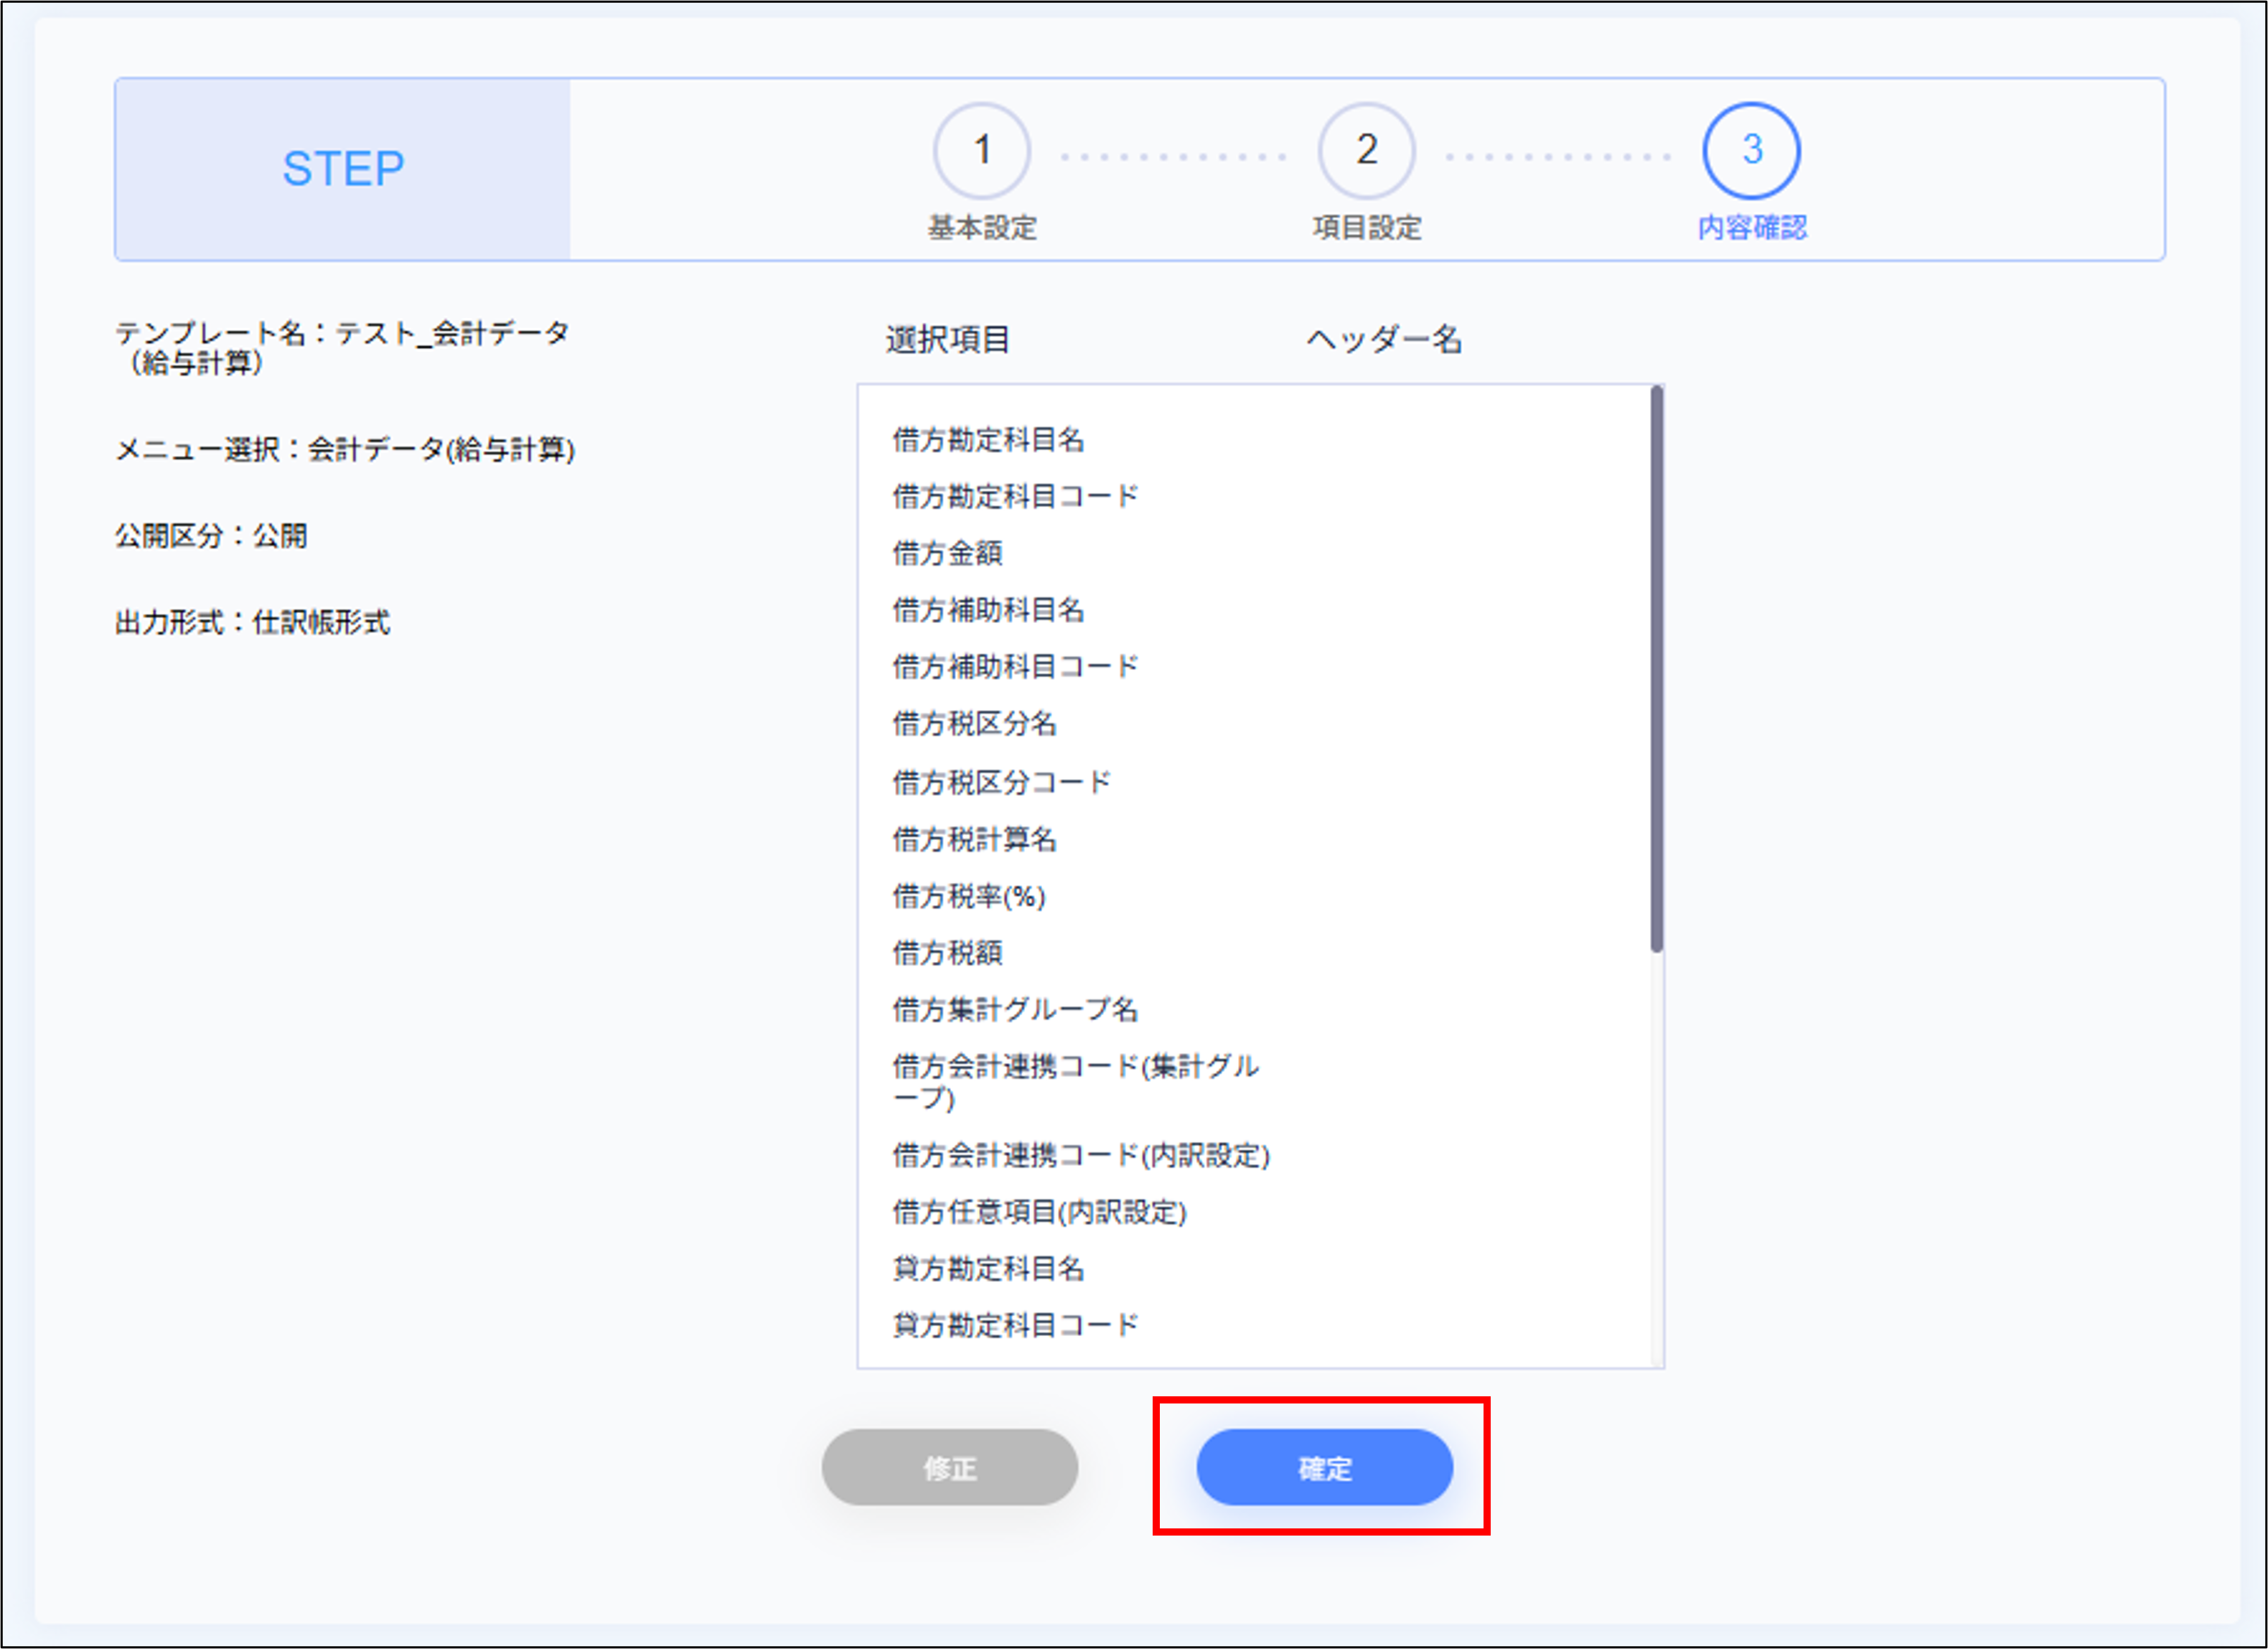Click 貸方勘定科目名 near the list bottom
Viewport: 2268px width, 1649px height.
tap(988, 1268)
